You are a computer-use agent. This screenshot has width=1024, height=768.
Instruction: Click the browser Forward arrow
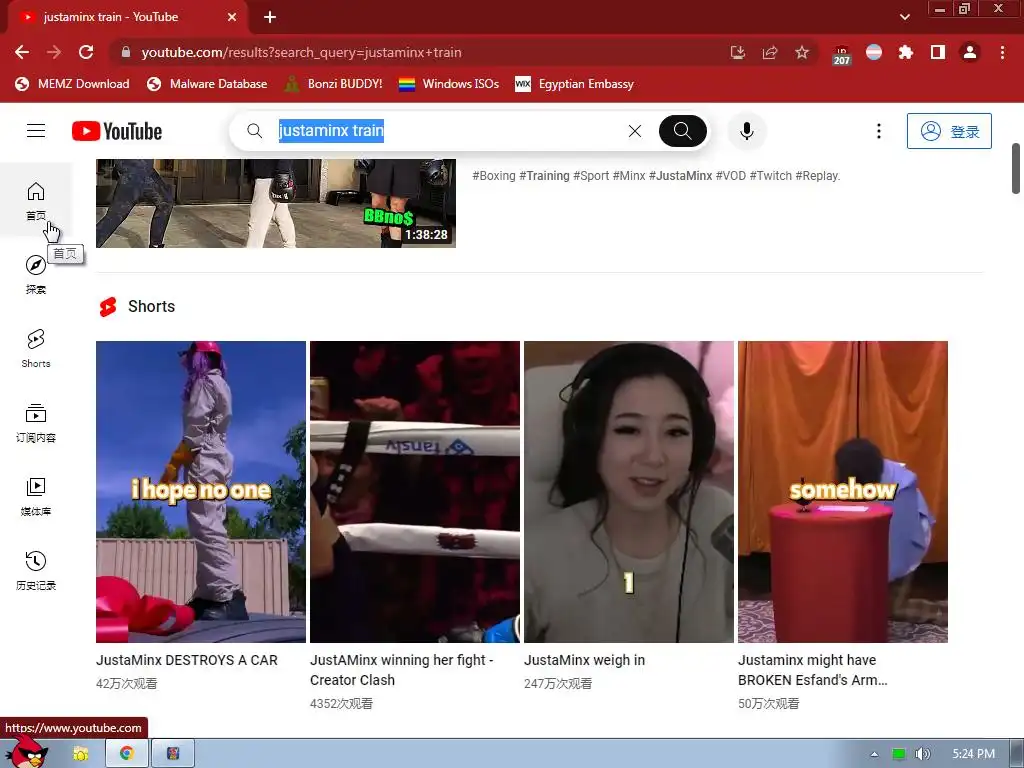click(x=54, y=52)
